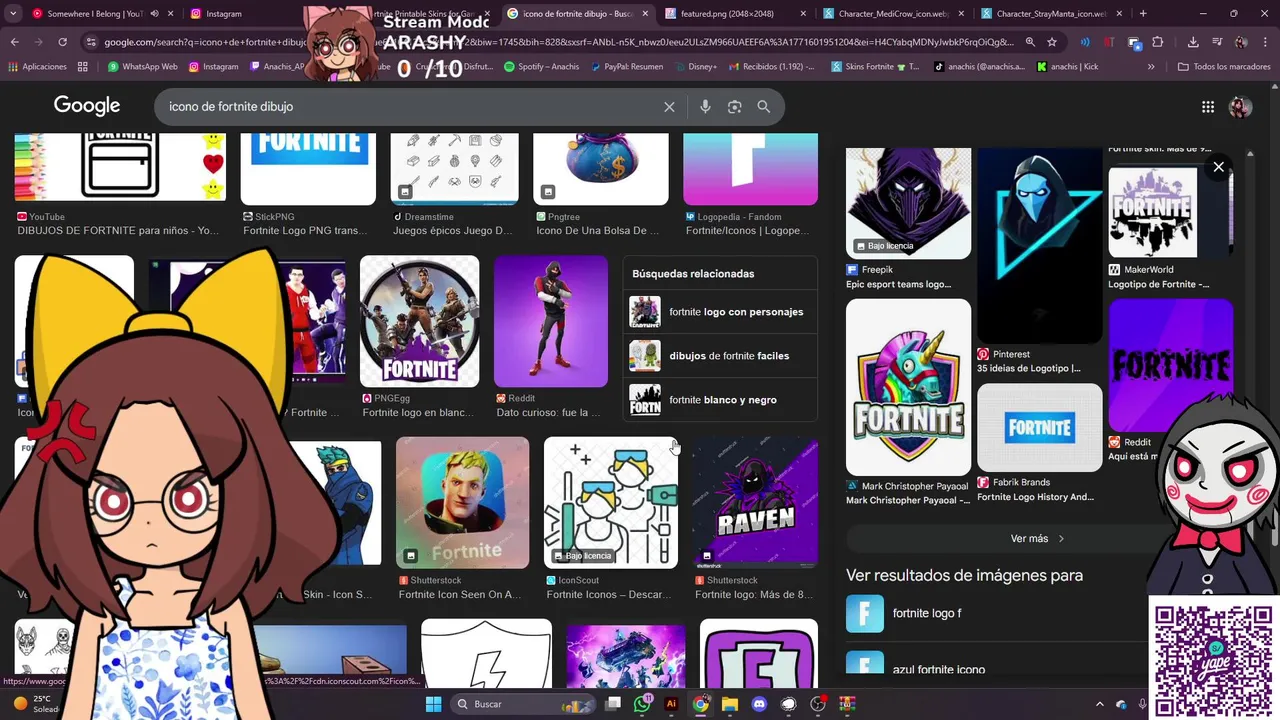Click the Google search input field
This screenshot has width=1280, height=720.
[410, 107]
